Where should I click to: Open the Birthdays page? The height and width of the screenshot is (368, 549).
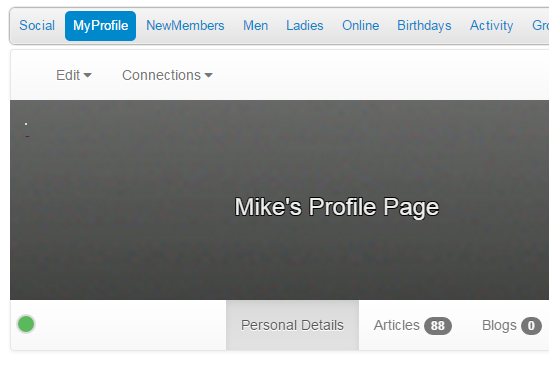[424, 26]
